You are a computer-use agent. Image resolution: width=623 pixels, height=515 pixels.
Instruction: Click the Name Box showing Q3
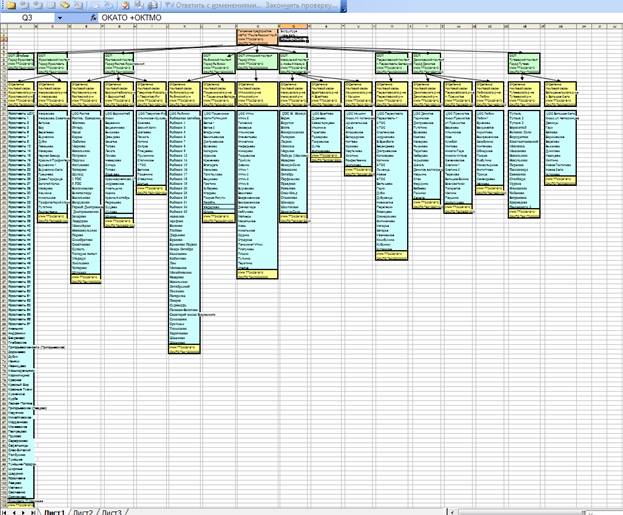(28, 18)
